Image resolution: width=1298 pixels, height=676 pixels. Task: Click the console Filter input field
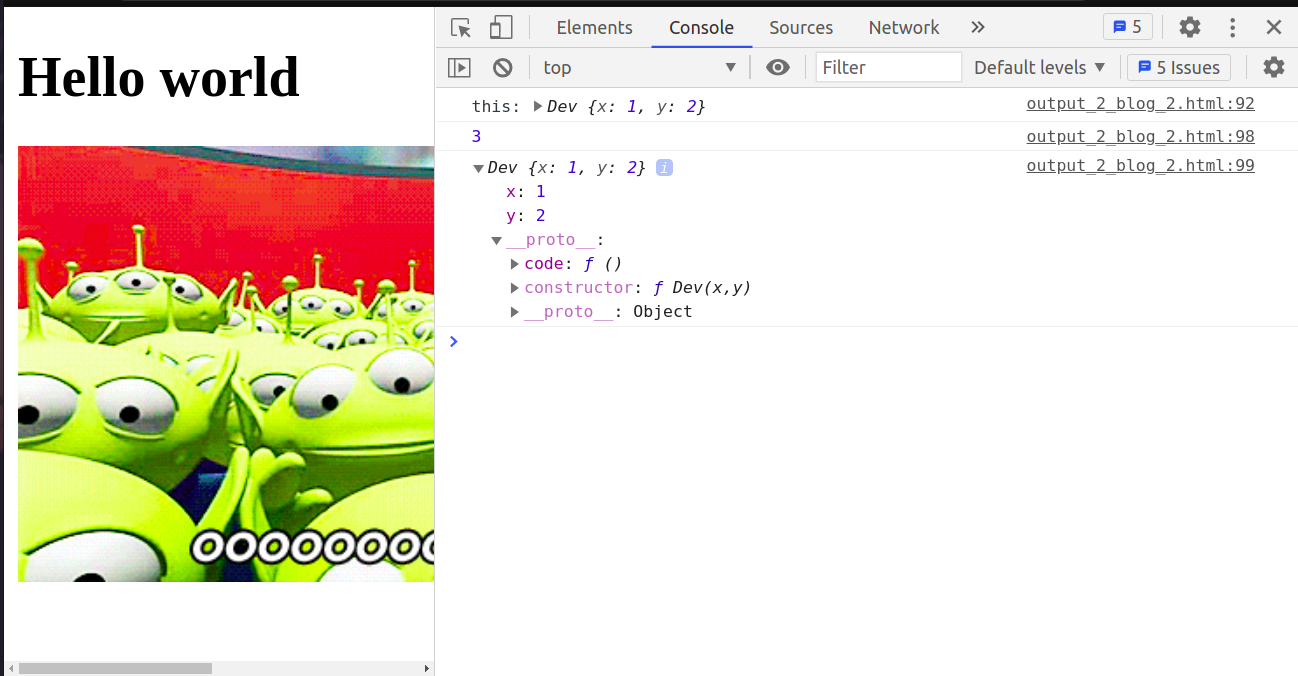(888, 68)
